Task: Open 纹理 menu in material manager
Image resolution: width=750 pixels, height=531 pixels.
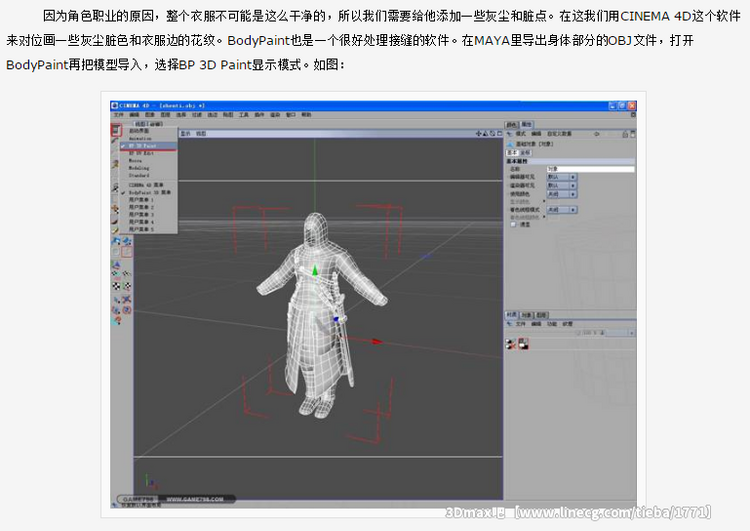Action: (567, 324)
